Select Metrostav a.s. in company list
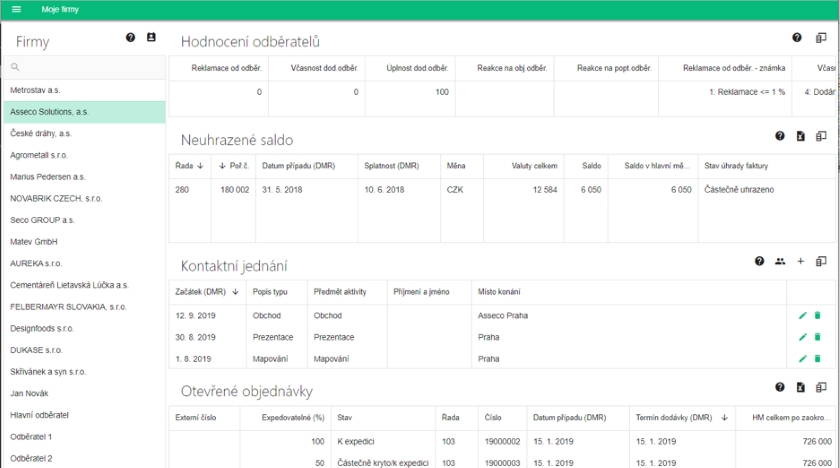The width and height of the screenshot is (840, 468). pos(85,90)
